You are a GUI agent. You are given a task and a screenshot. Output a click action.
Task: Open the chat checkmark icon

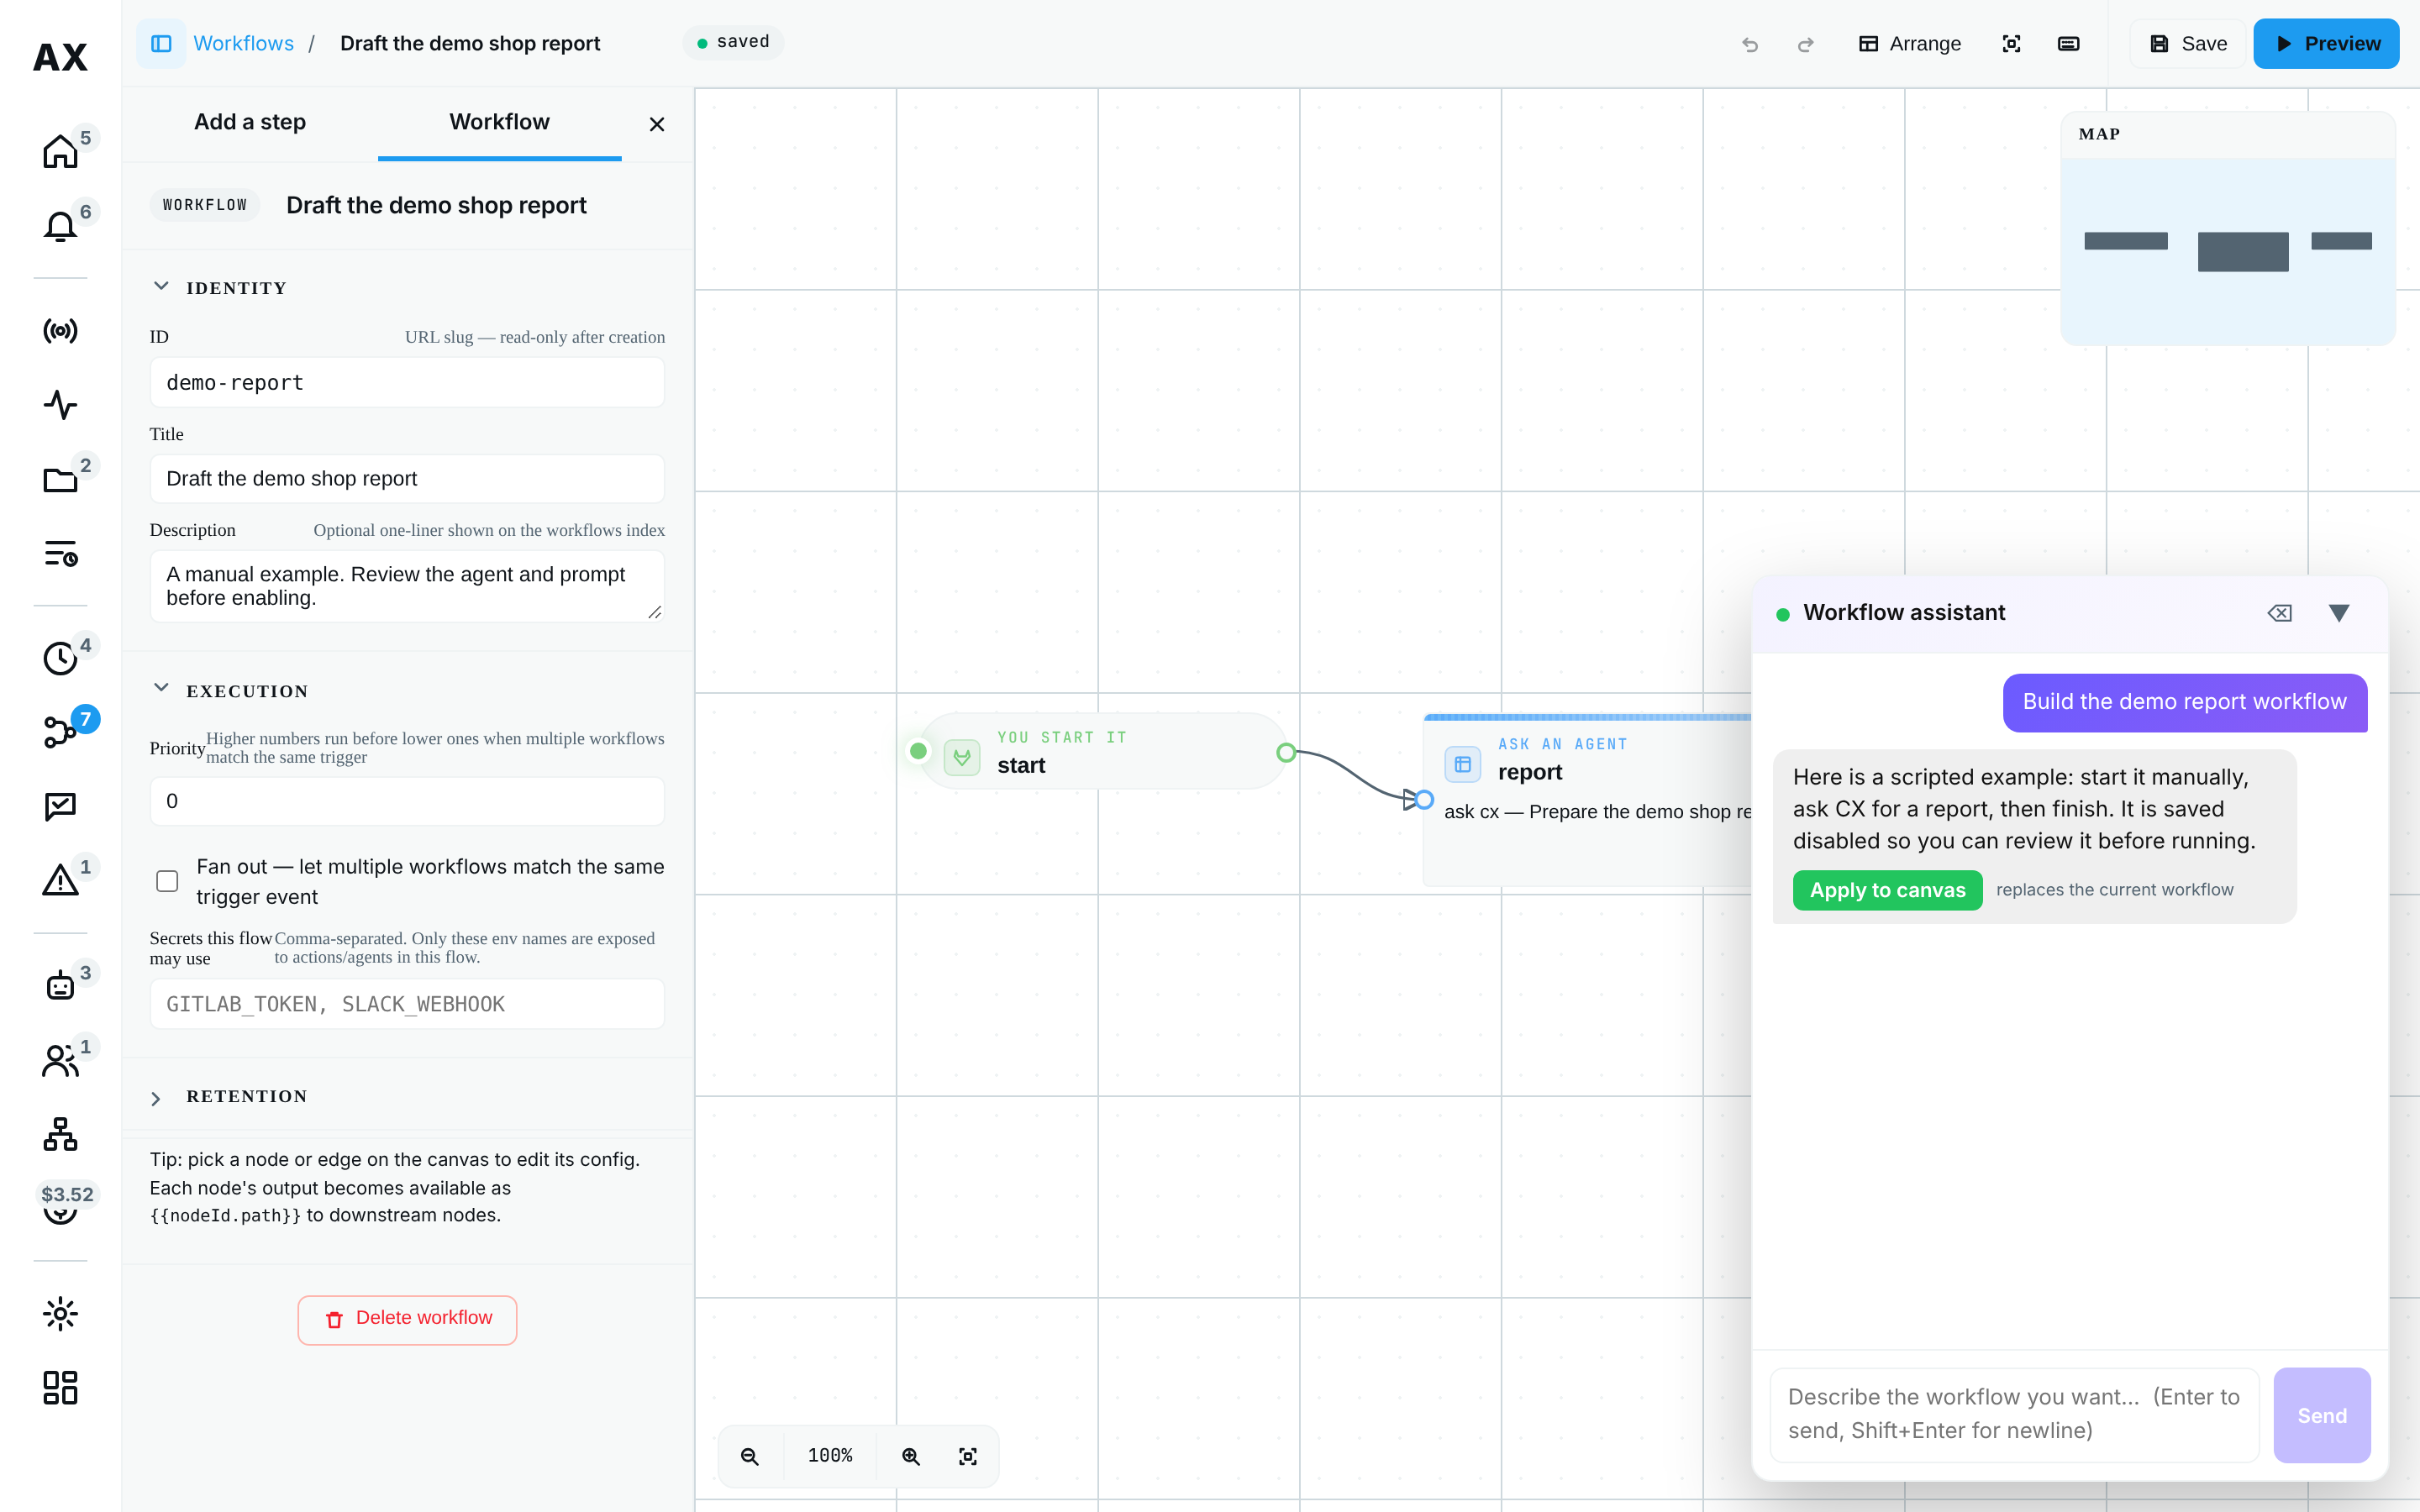60,806
